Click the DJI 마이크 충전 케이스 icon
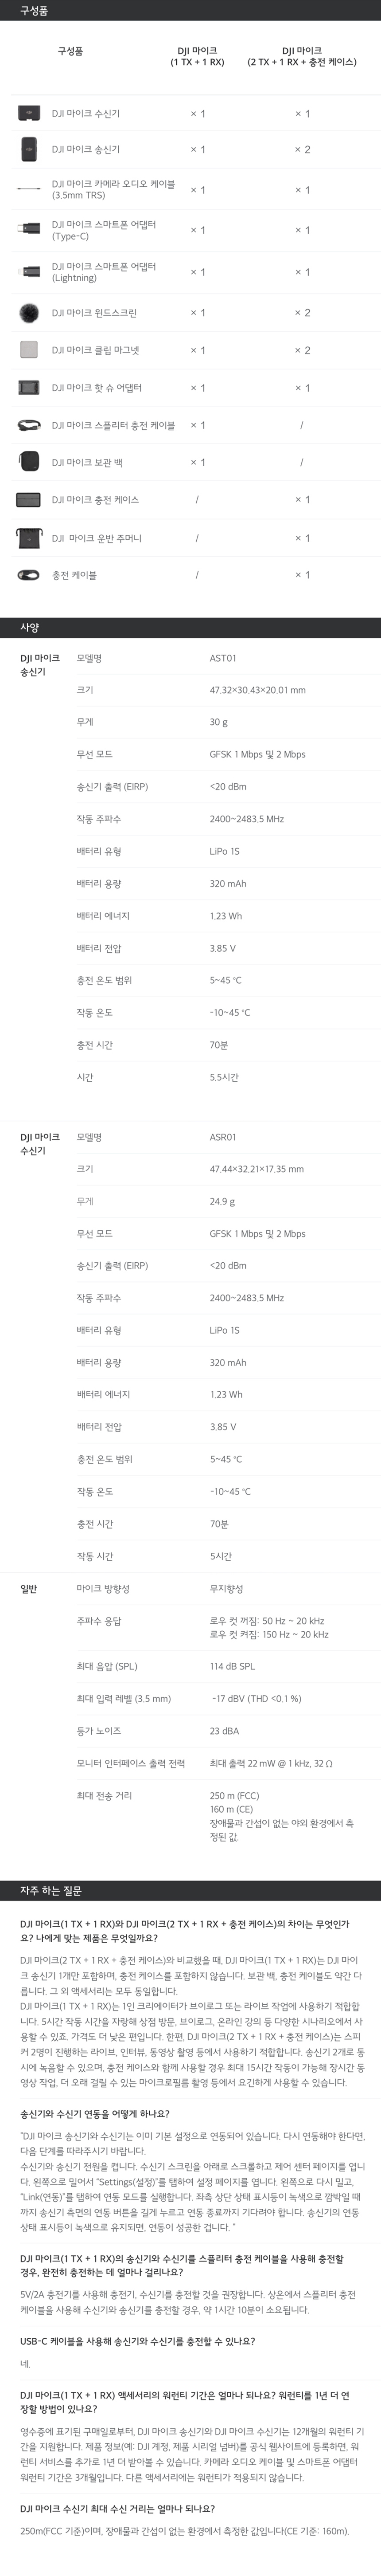381x2576 pixels. coord(28,499)
